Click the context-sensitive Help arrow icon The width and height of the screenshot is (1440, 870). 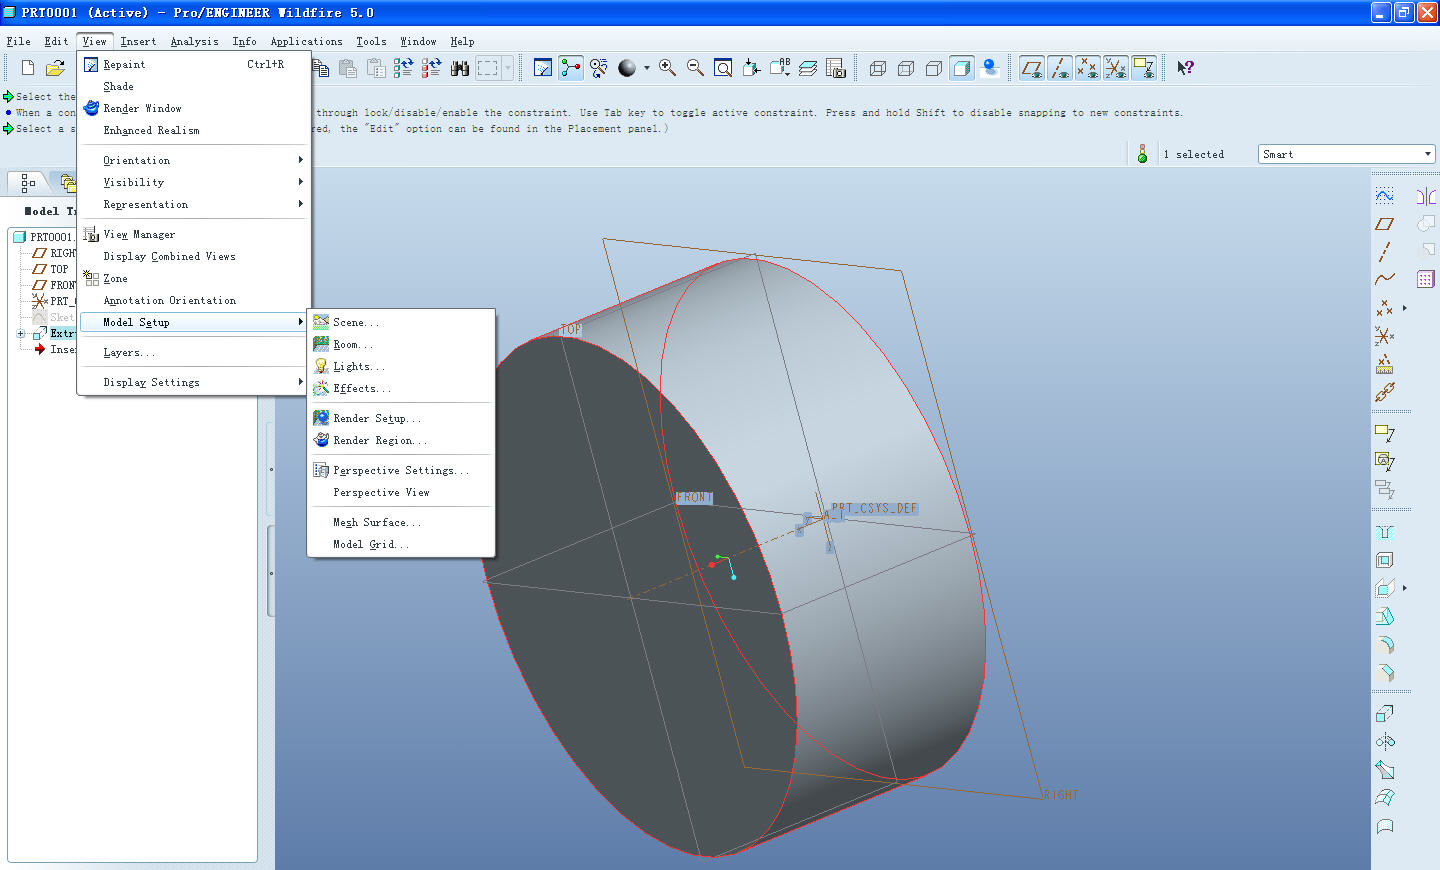coord(1185,68)
